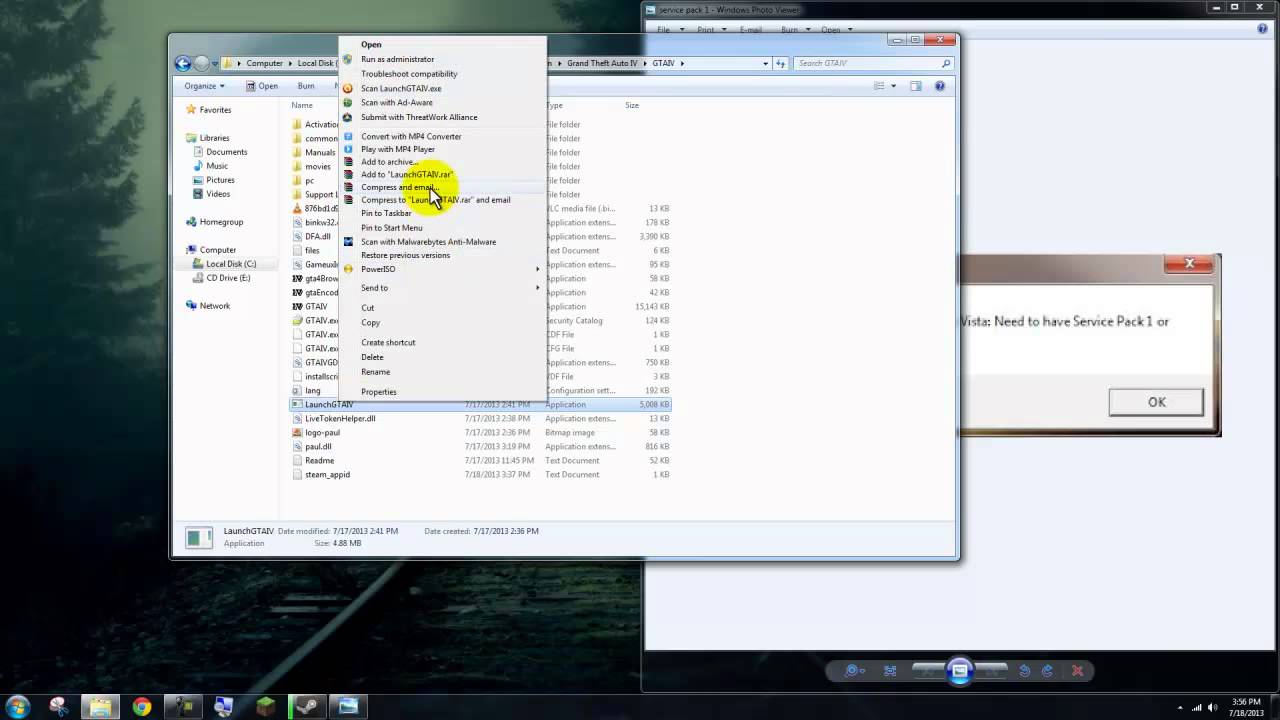Click the refresh icon beside address bar

tap(780, 63)
